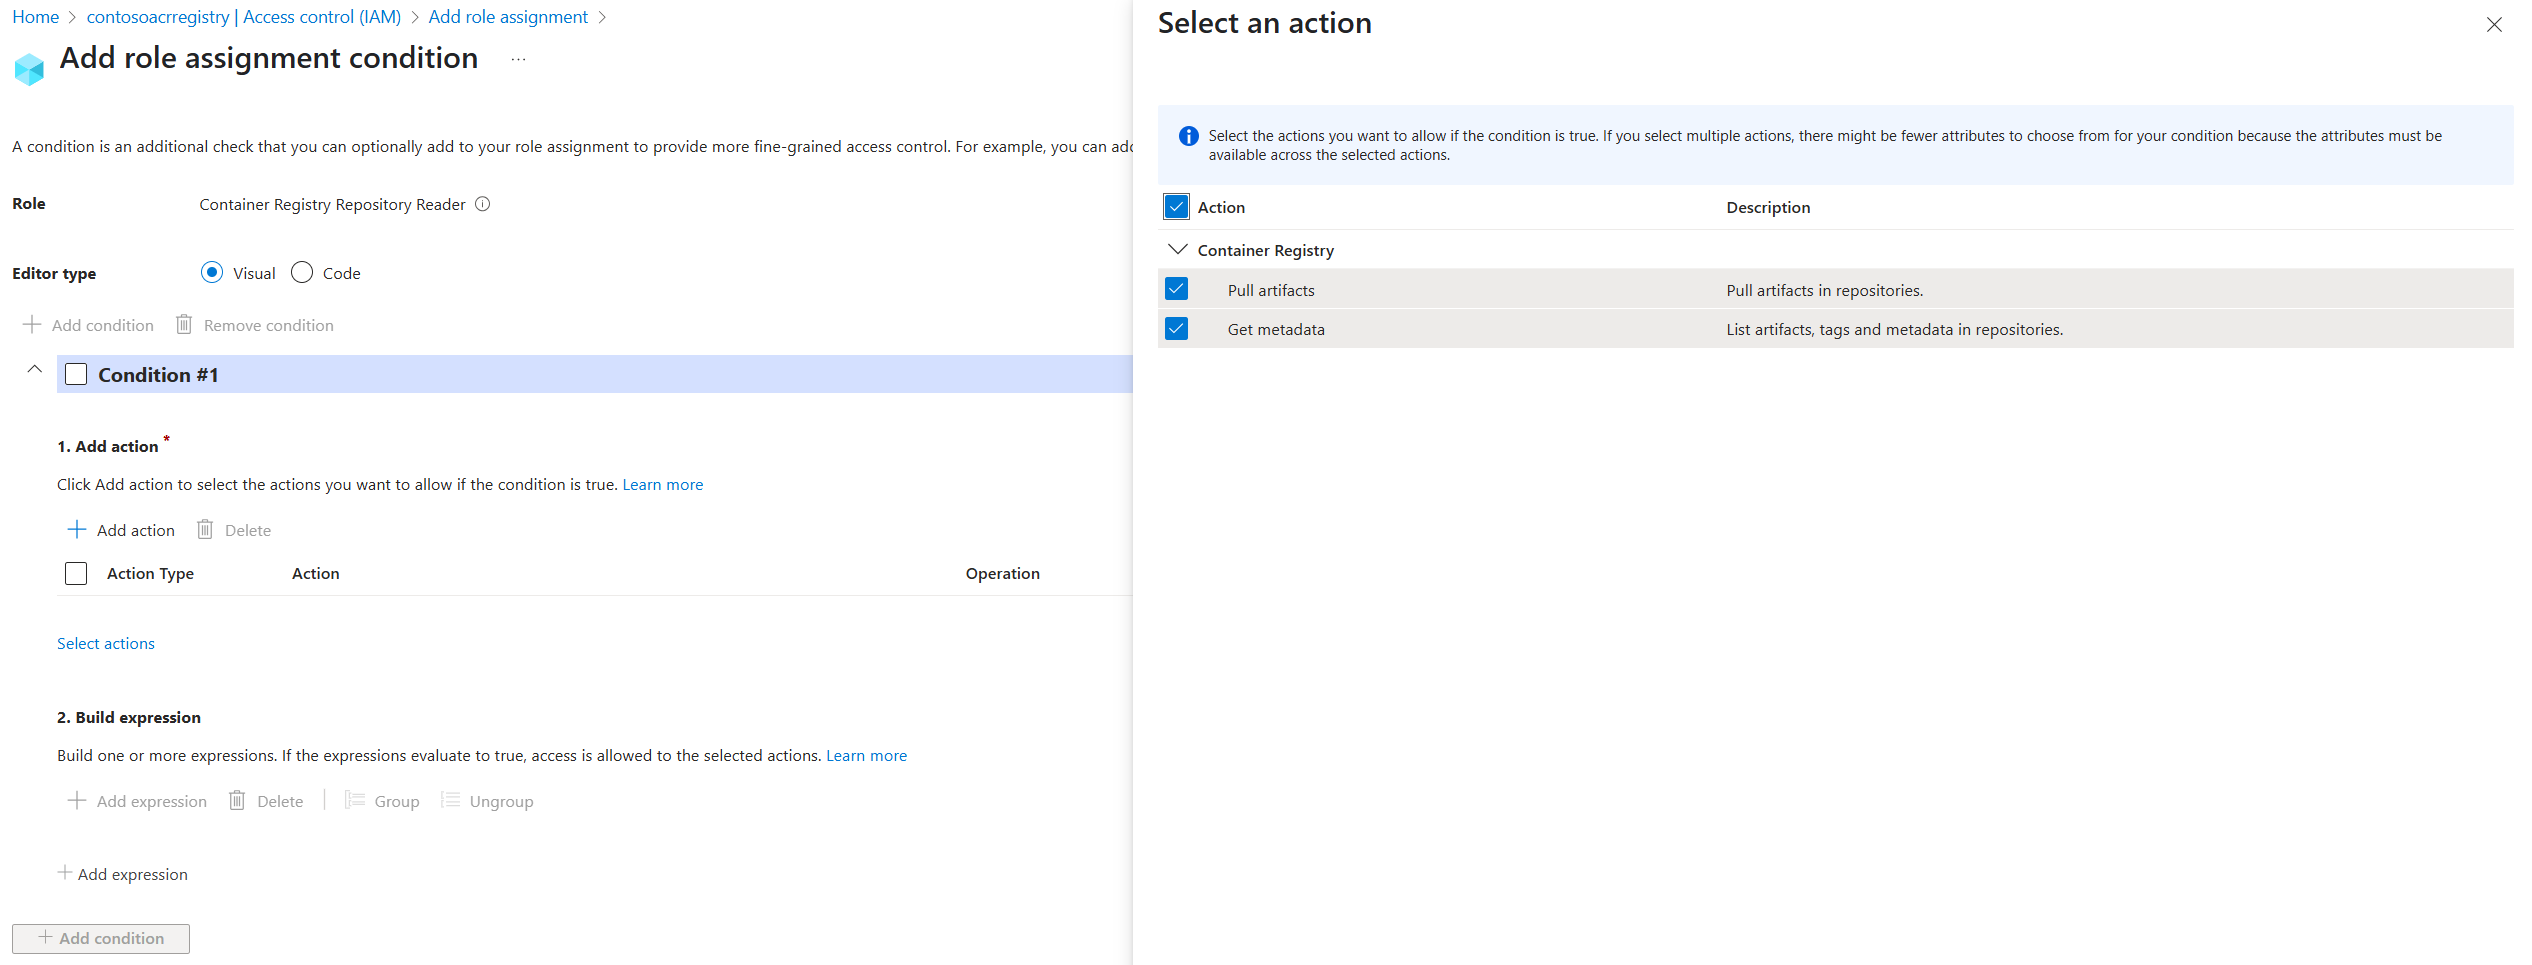The height and width of the screenshot is (965, 2532).
Task: Open the ellipsis menu next to page title
Action: pos(518,59)
